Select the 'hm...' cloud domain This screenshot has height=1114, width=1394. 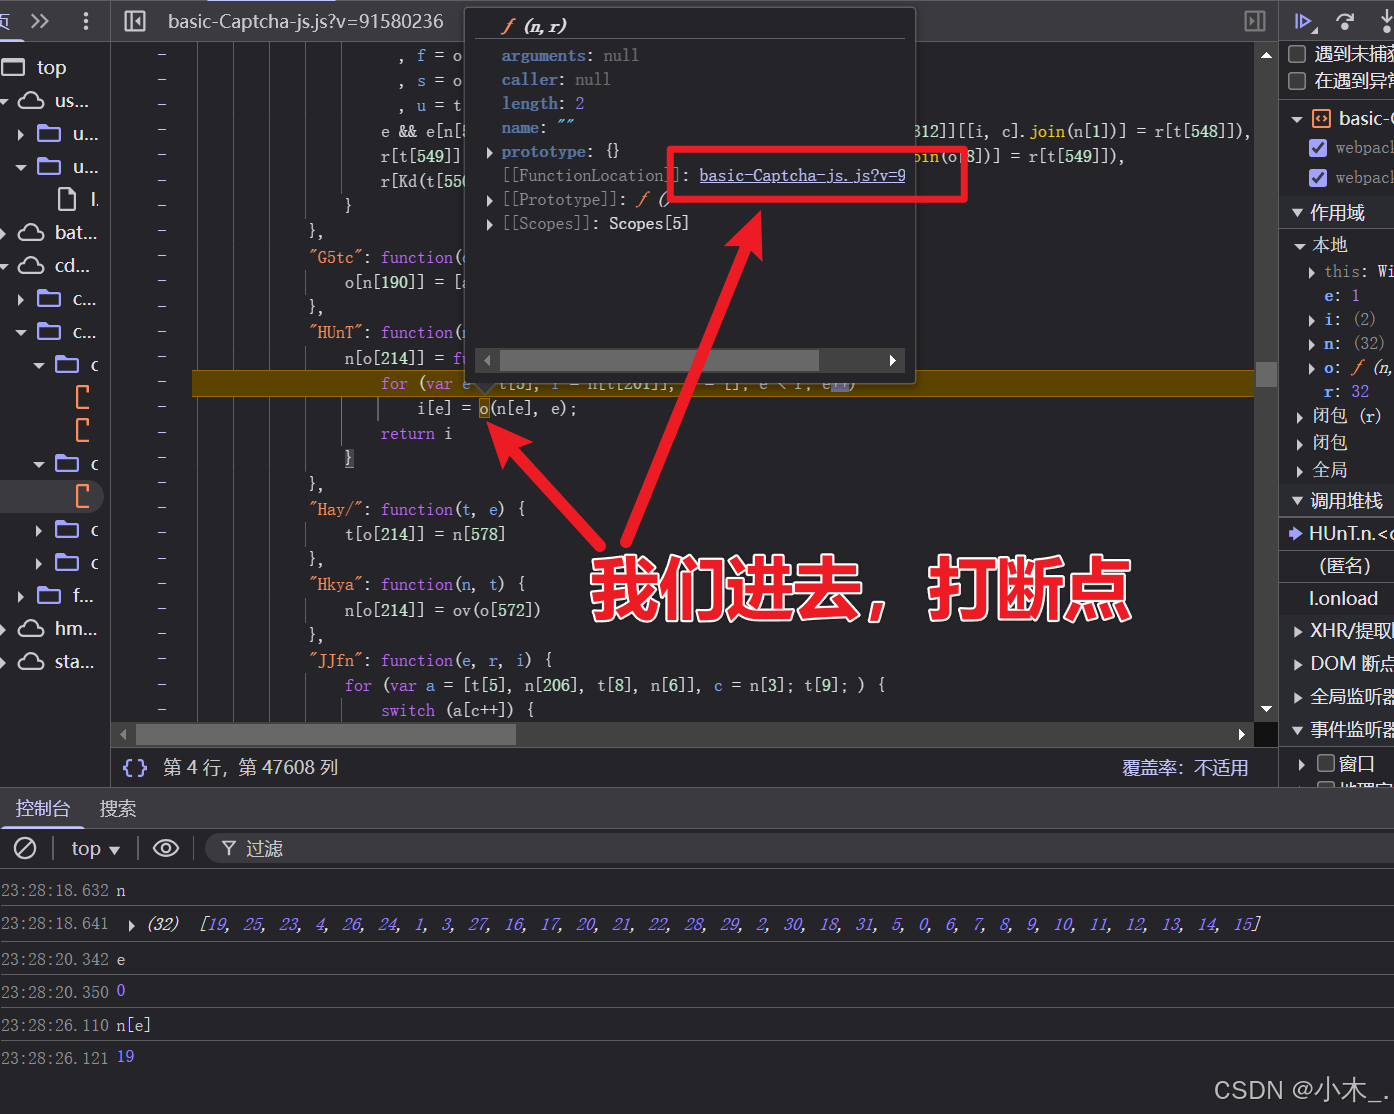[59, 628]
